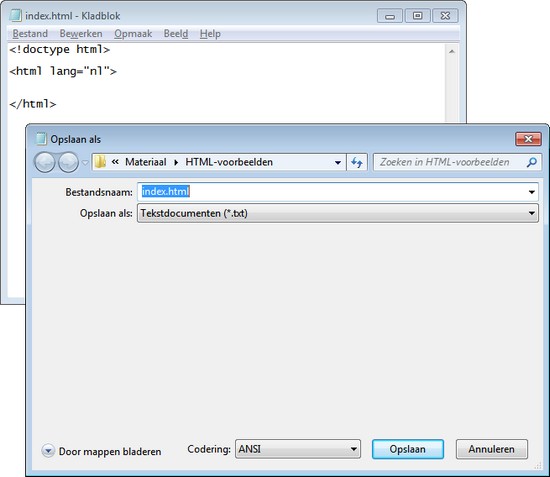The width and height of the screenshot is (550, 477).
Task: Click the dialog resize grip corner
Action: pos(538,466)
